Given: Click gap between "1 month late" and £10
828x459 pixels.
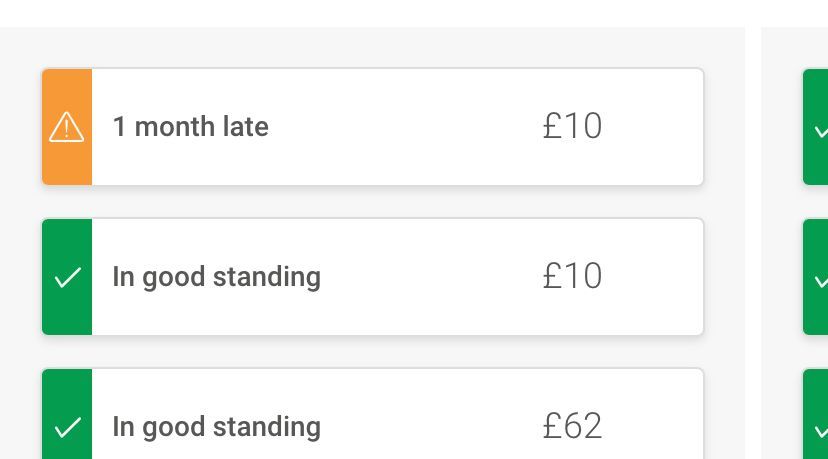Looking at the screenshot, I should [406, 127].
